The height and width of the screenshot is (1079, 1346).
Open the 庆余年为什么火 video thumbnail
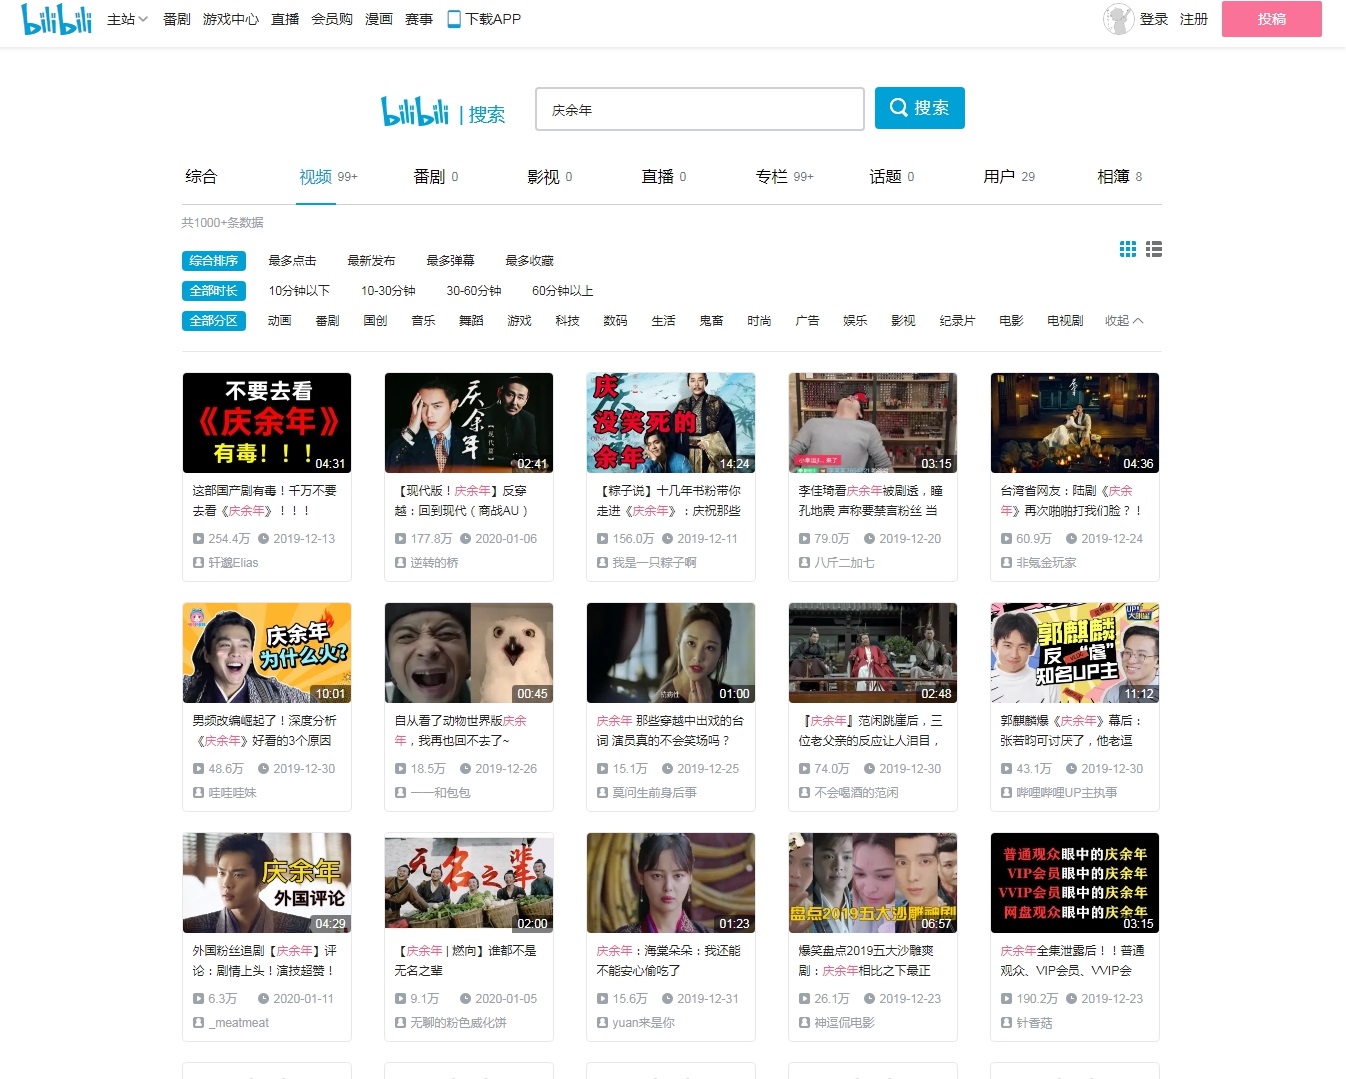click(267, 653)
